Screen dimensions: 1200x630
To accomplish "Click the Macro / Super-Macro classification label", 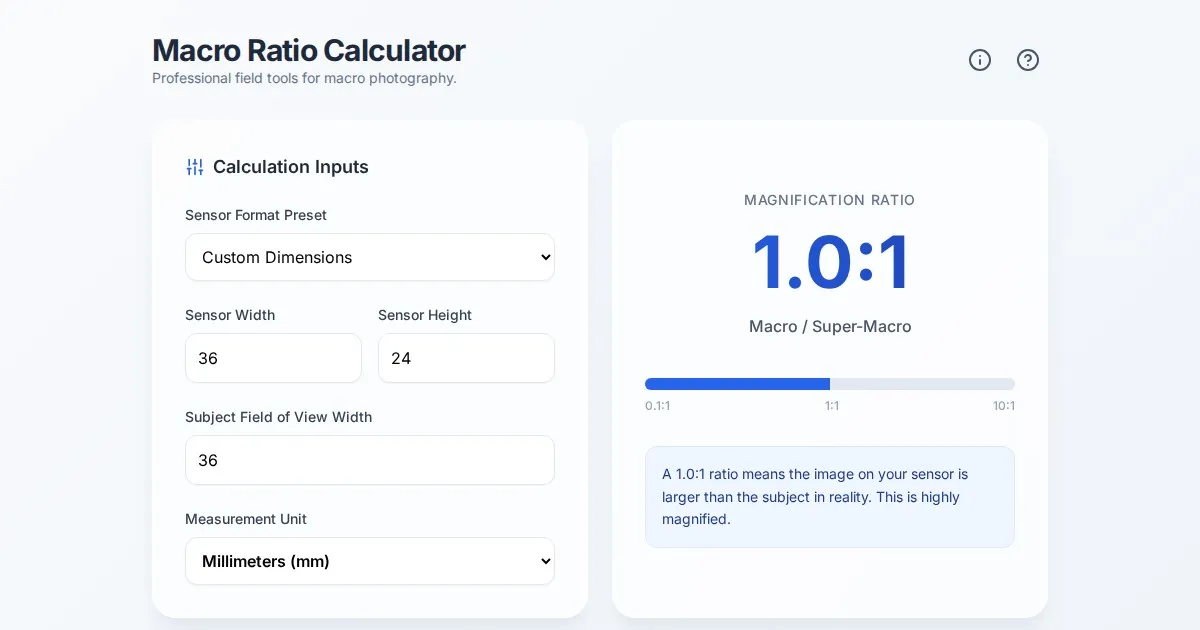I will point(830,327).
